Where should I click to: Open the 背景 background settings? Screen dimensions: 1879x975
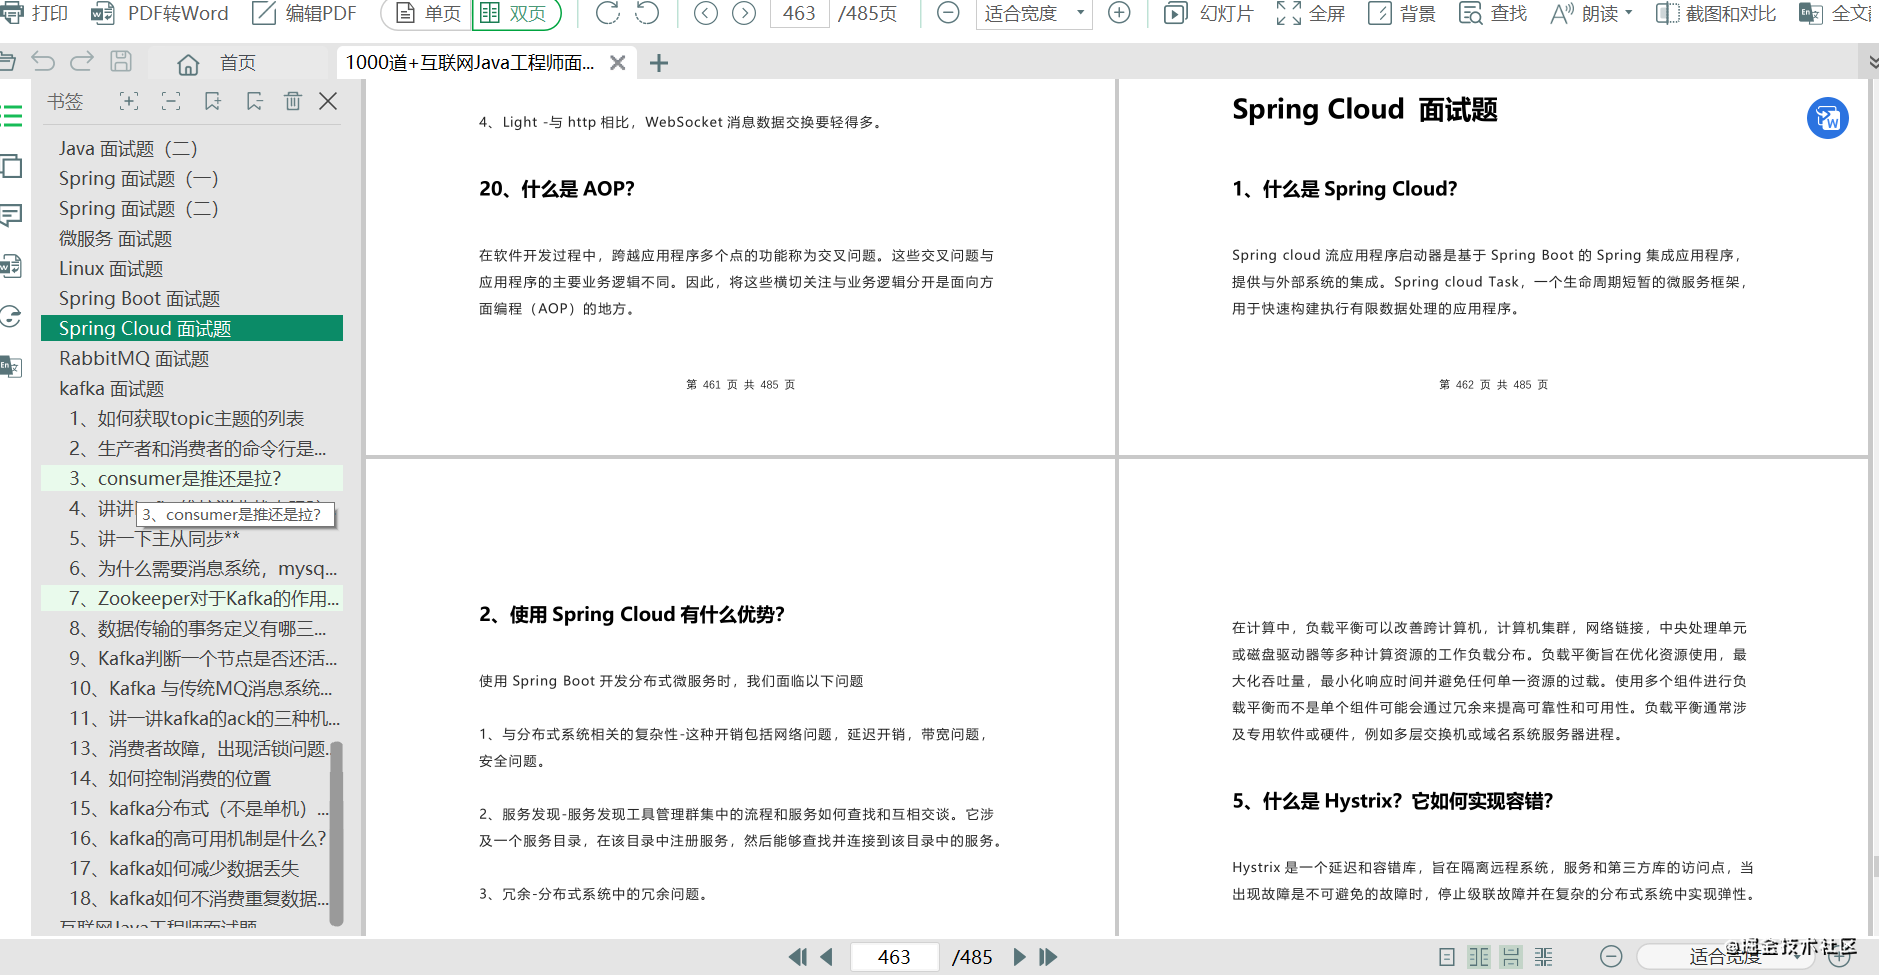point(1402,13)
